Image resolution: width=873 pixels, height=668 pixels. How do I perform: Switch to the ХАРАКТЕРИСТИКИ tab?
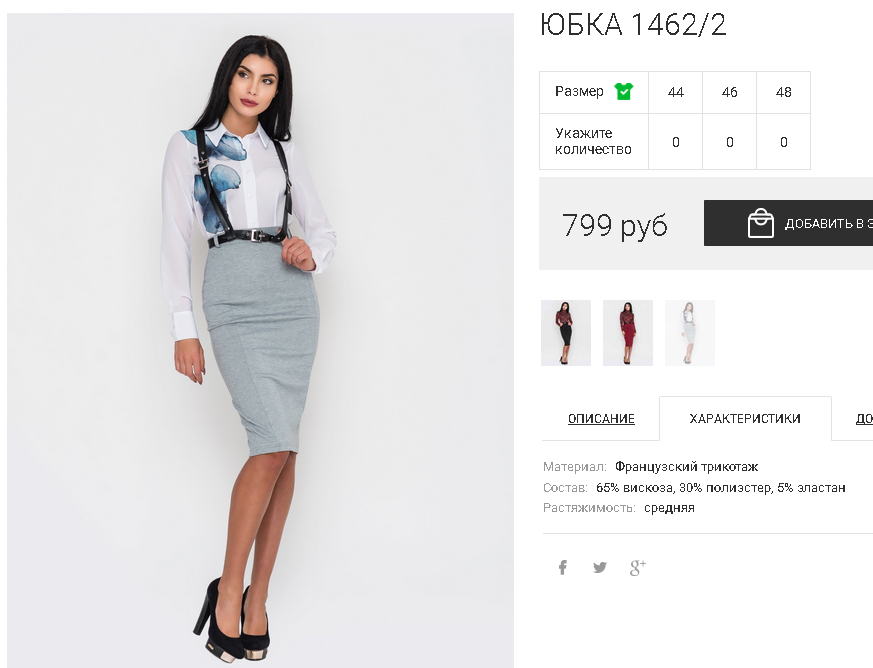745,419
